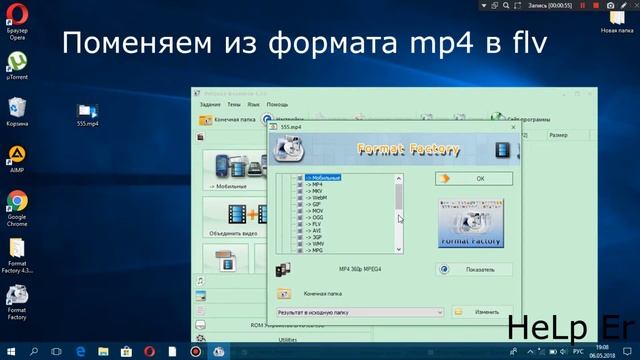640x360 pixels.
Task: Select the '-> OGG' format in list
Action: [x=314, y=218]
